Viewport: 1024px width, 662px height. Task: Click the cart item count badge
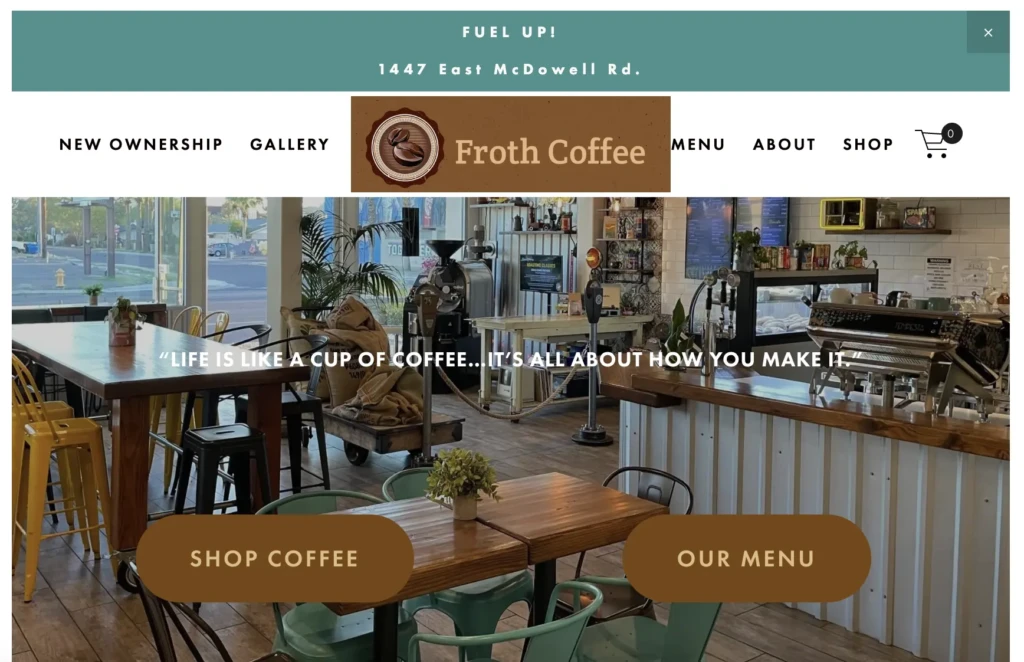951,134
